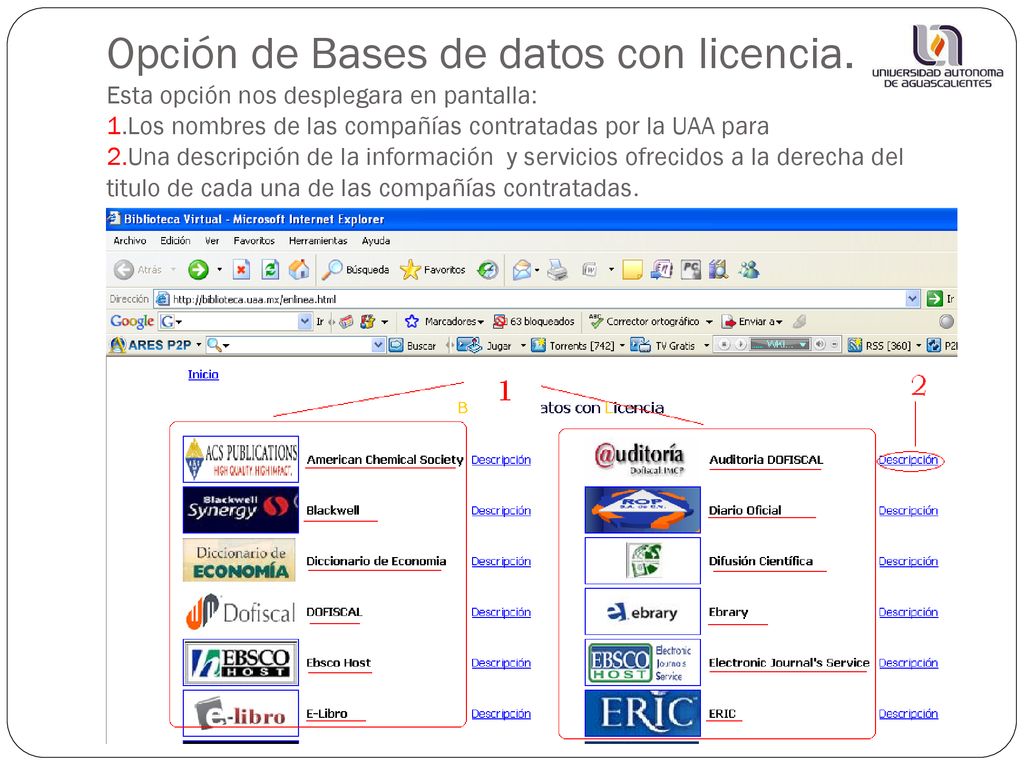Viewport: 1024px width, 768px height.
Task: Click the Buscar button in ARES toolbar
Action: pos(412,345)
